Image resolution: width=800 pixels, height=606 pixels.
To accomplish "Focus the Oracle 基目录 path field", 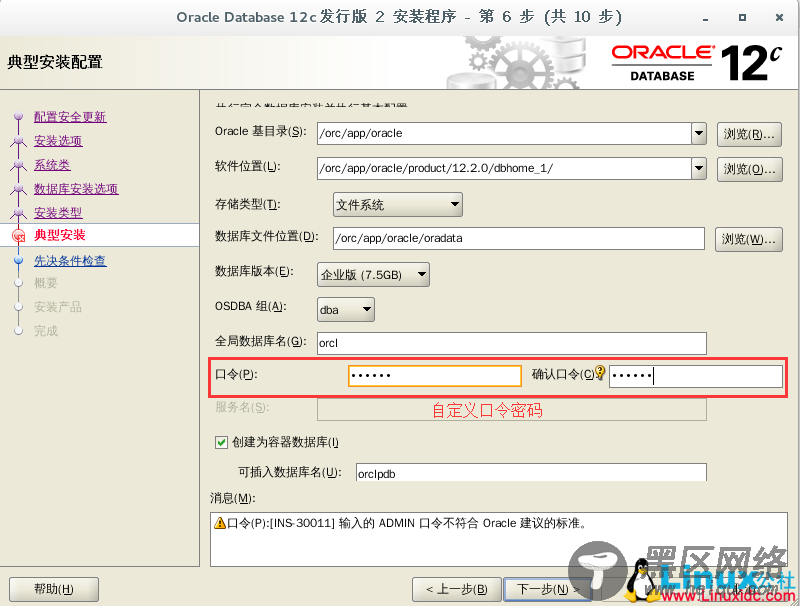I will click(x=504, y=134).
